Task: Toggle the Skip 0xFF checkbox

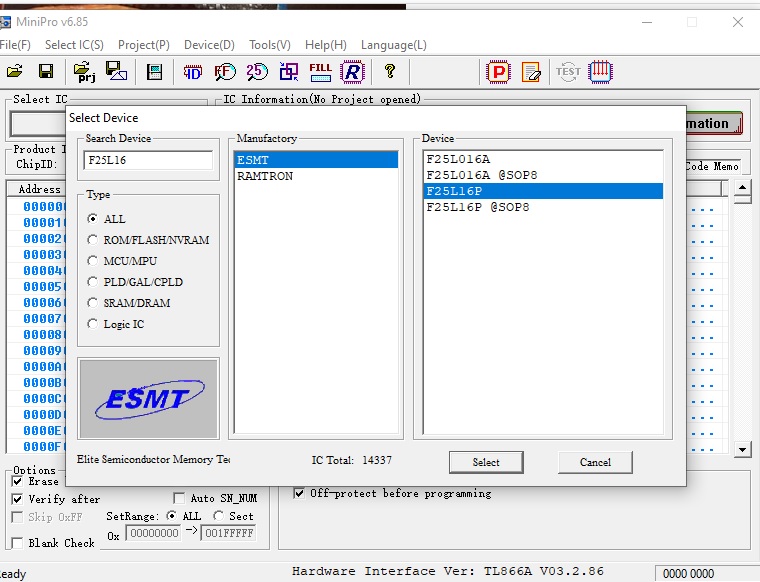Action: click(x=17, y=517)
